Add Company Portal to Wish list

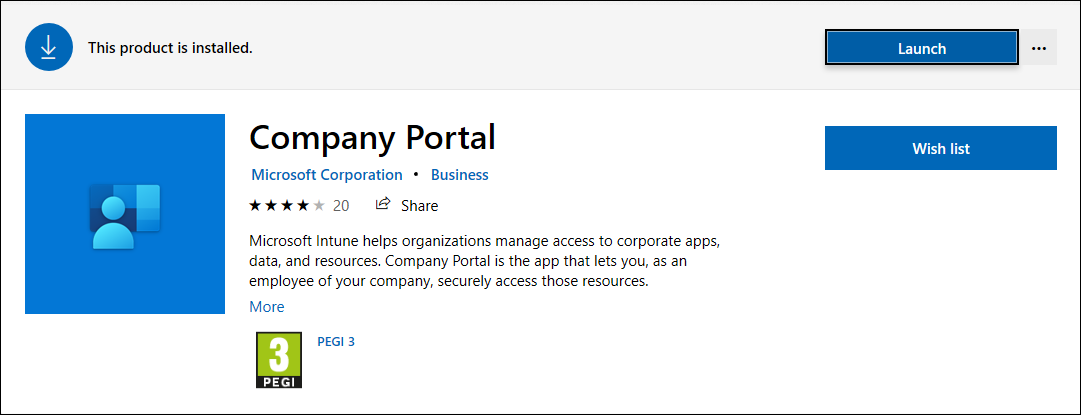point(940,148)
